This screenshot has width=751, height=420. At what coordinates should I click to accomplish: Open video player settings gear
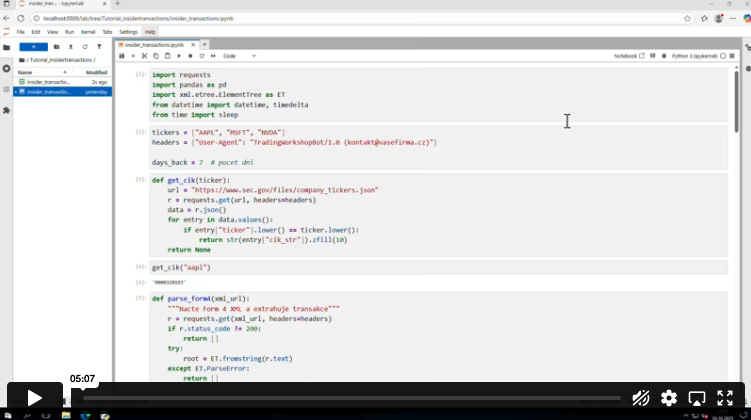[669, 398]
